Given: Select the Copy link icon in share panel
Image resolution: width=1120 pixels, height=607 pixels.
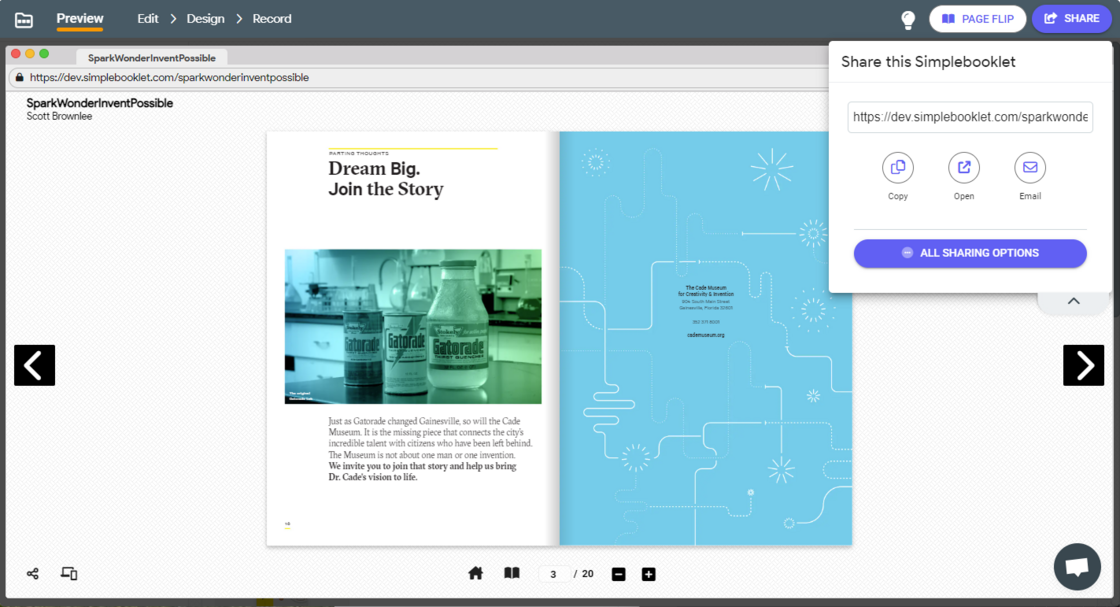Looking at the screenshot, I should [897, 168].
